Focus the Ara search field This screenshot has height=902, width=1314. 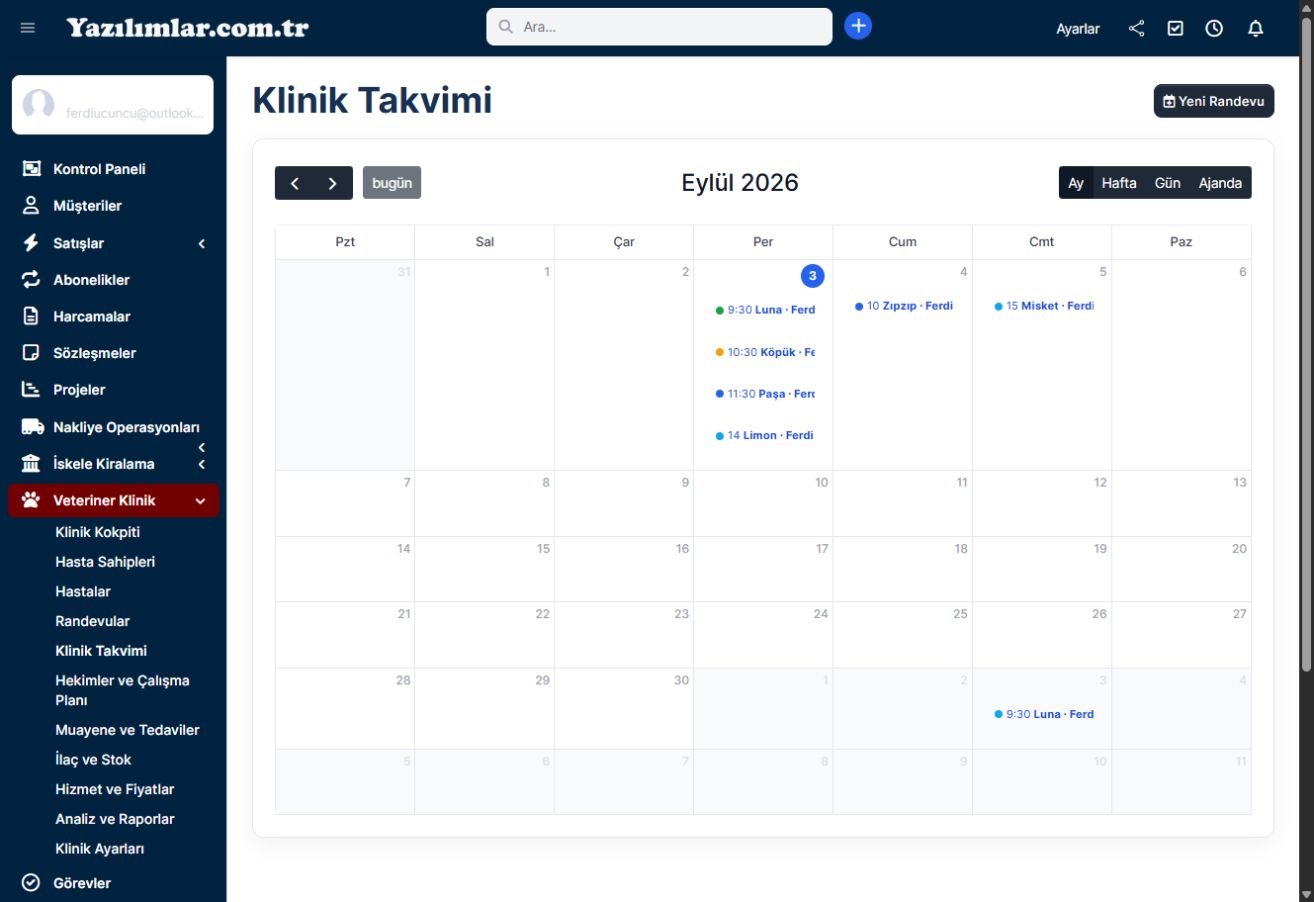point(659,27)
